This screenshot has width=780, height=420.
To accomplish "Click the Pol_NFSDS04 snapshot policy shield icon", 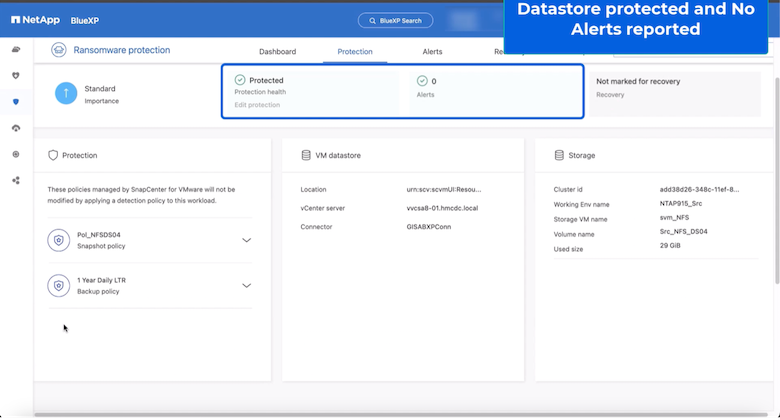I will 59,240.
